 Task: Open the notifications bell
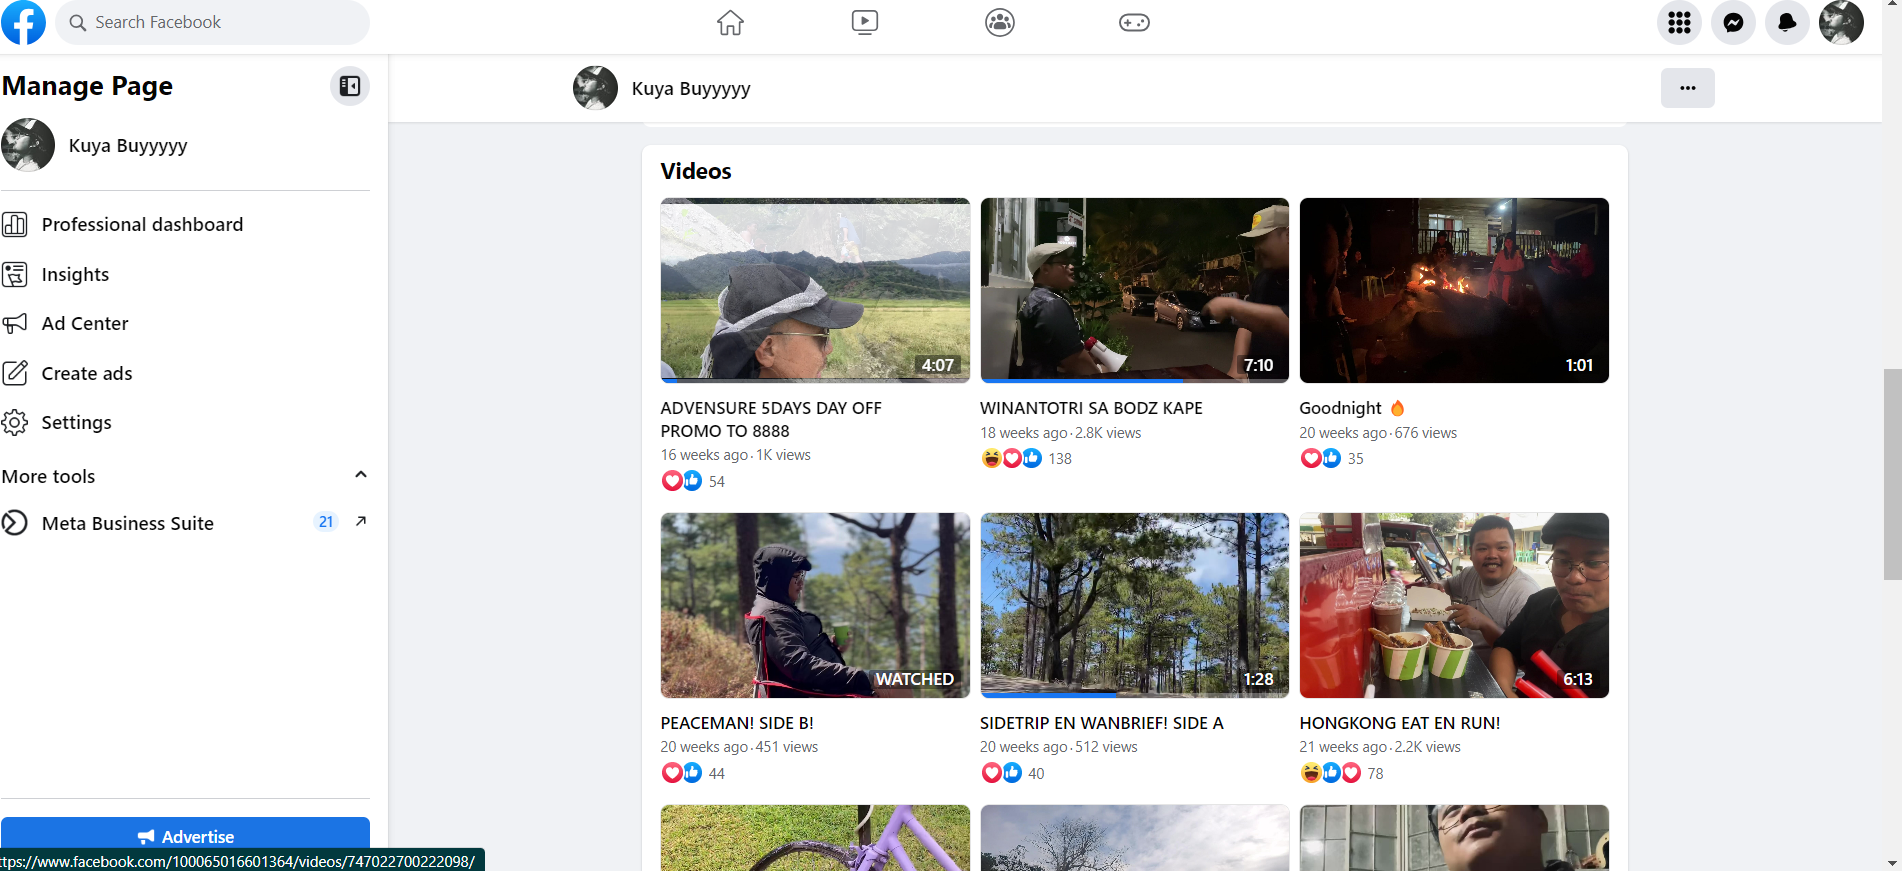(x=1787, y=22)
